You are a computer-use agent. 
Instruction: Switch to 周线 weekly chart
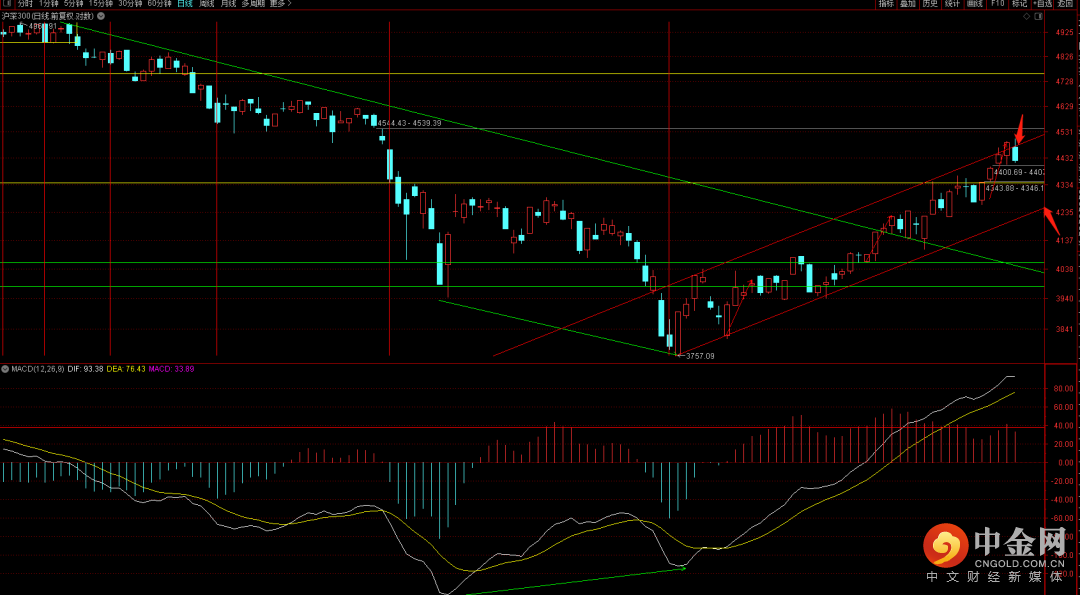click(207, 3)
